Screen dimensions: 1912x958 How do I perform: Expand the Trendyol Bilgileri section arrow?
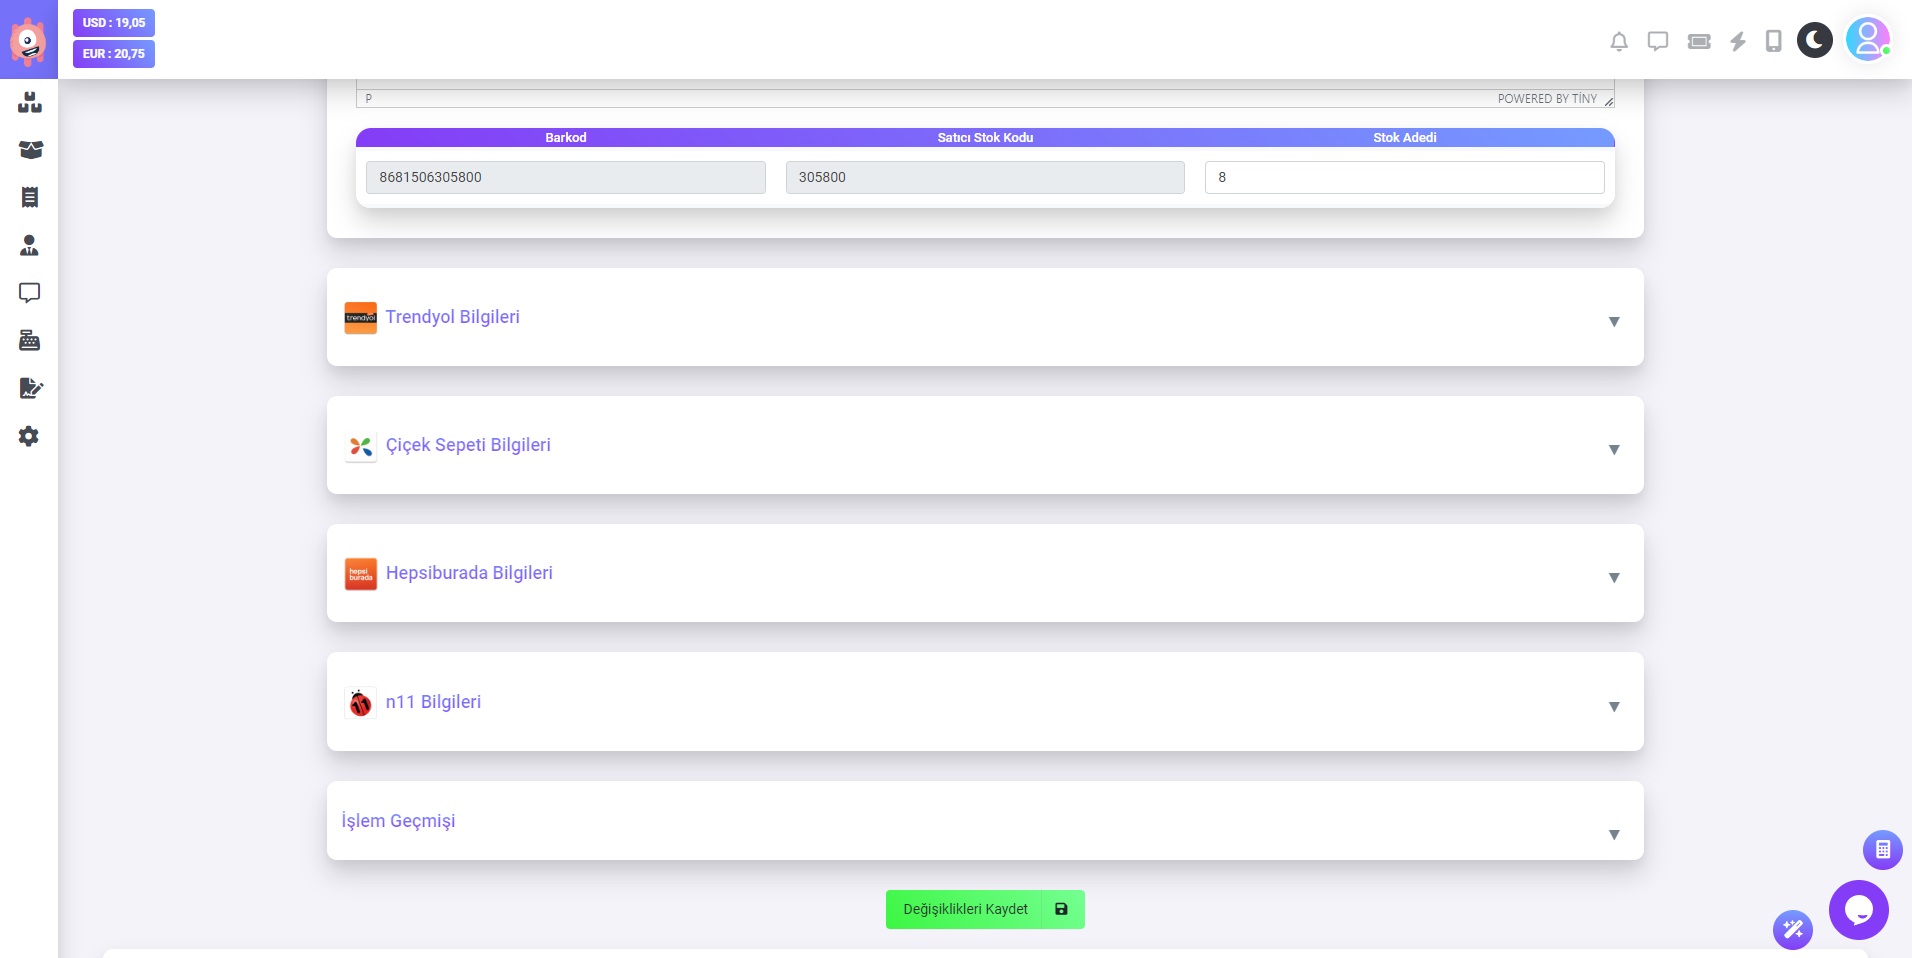pos(1613,321)
